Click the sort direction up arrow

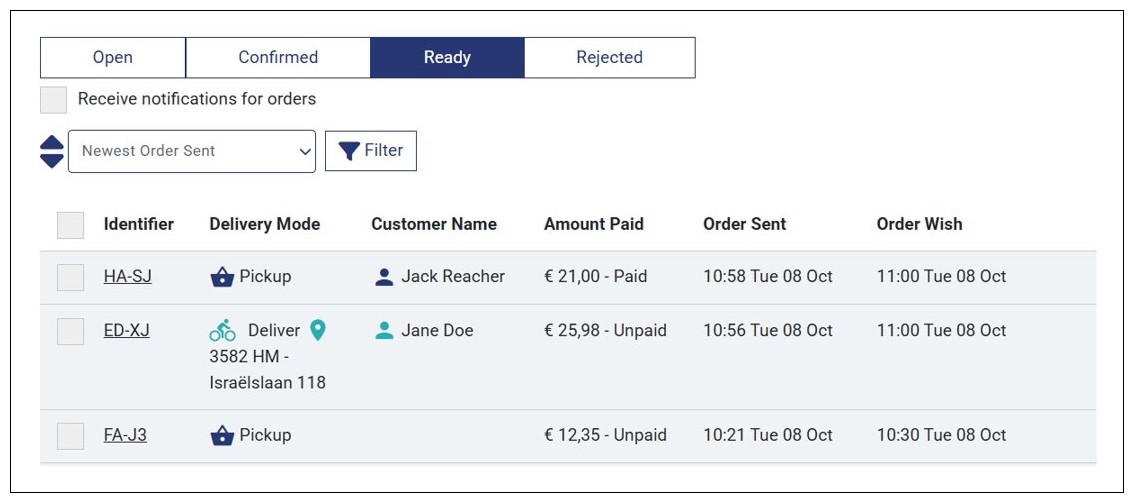[x=52, y=142]
